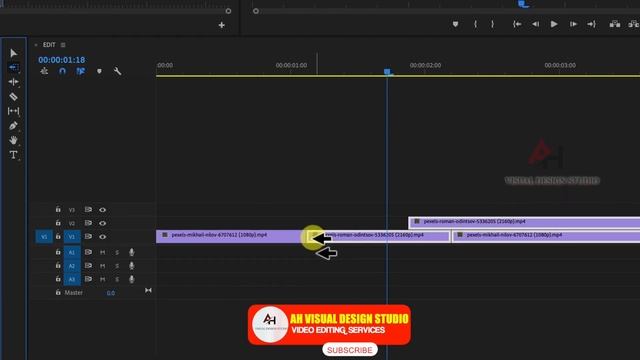Viewport: 640px width, 360px height.
Task: Toggle lock on the Master track
Action: click(58, 293)
